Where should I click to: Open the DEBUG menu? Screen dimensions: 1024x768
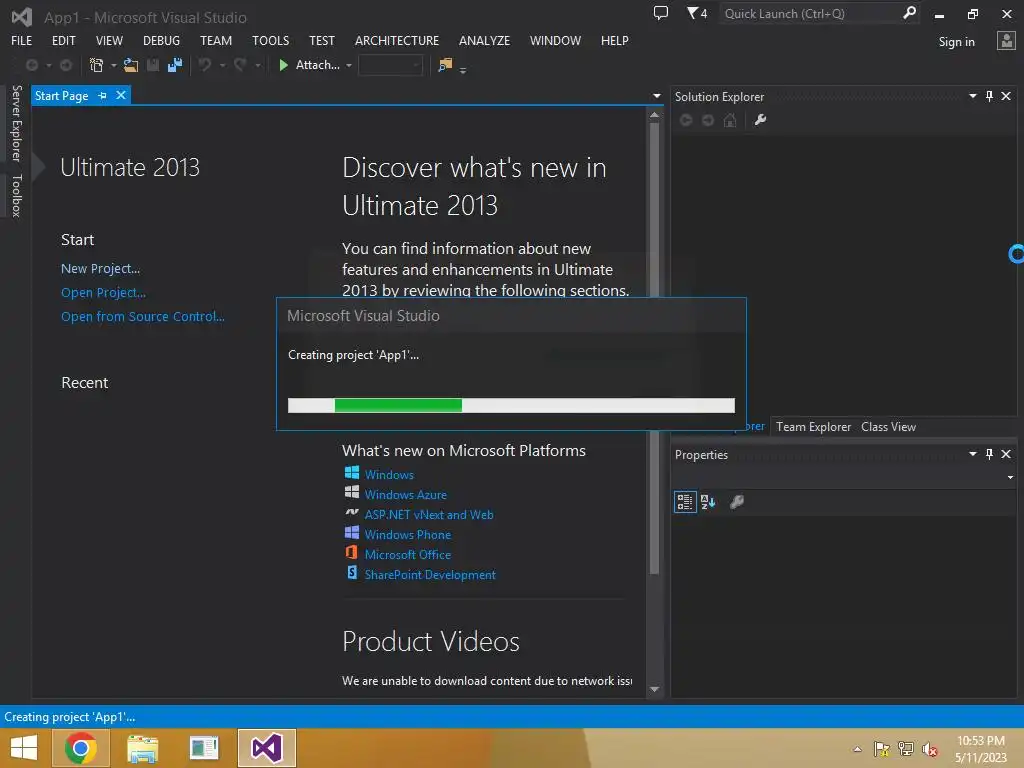click(161, 40)
